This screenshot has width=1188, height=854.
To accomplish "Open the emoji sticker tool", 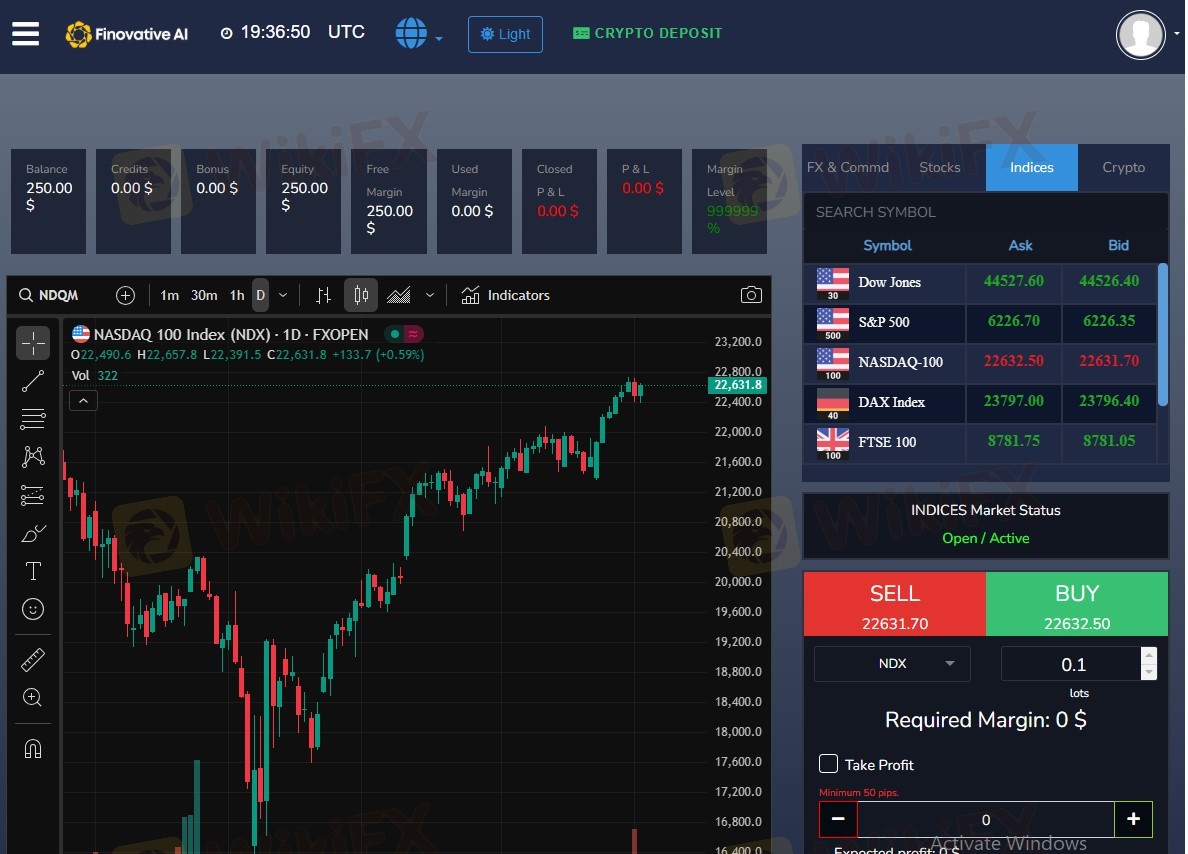I will click(33, 609).
